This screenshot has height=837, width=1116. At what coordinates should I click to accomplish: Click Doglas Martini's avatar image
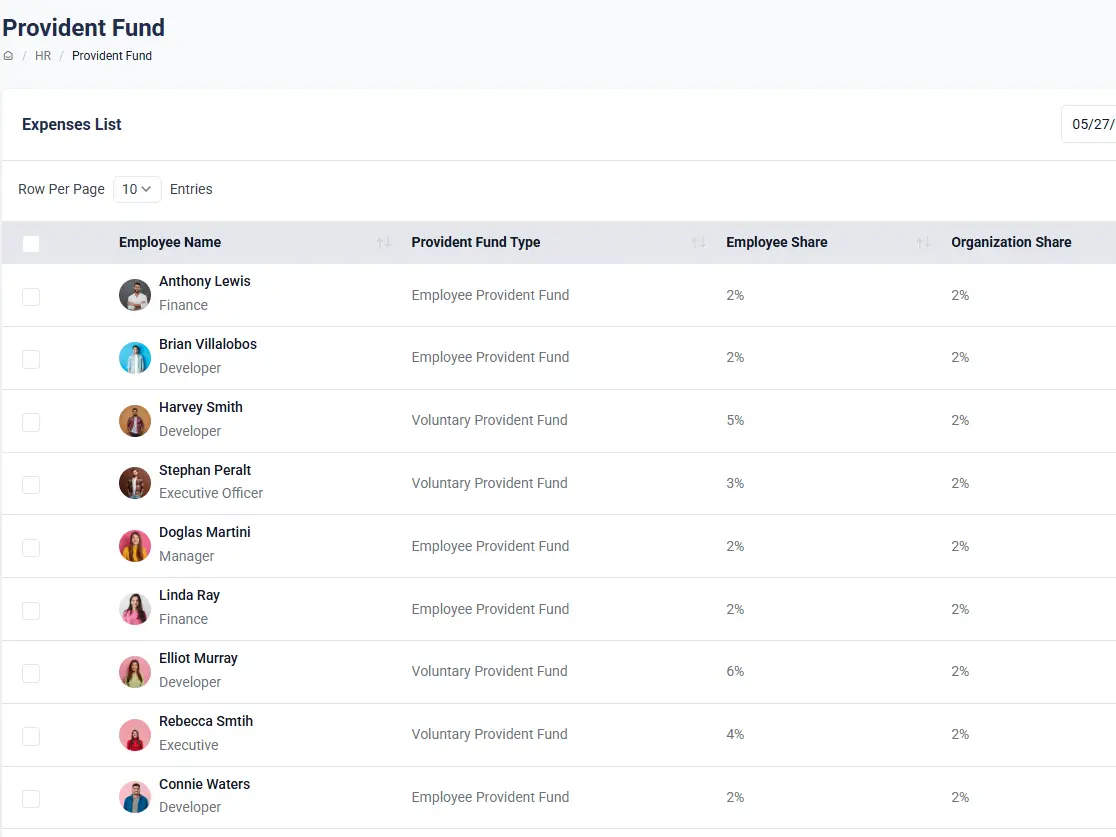(135, 546)
